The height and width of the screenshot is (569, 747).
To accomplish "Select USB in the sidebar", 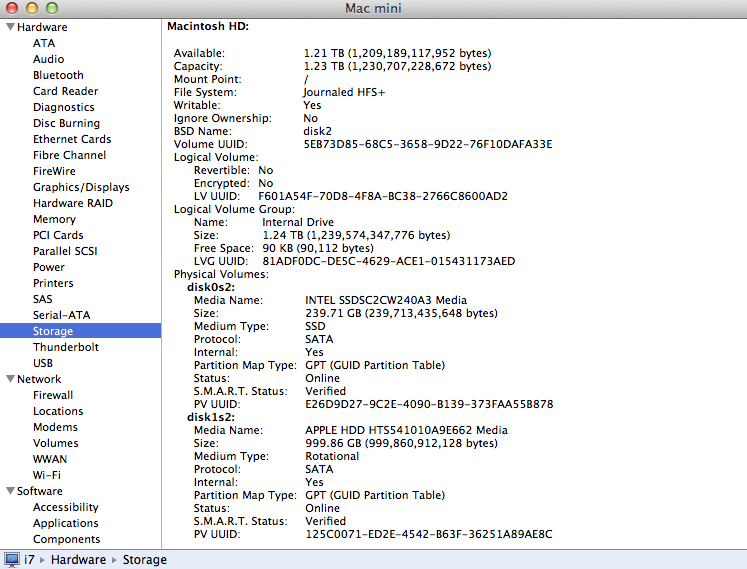I will coord(43,363).
